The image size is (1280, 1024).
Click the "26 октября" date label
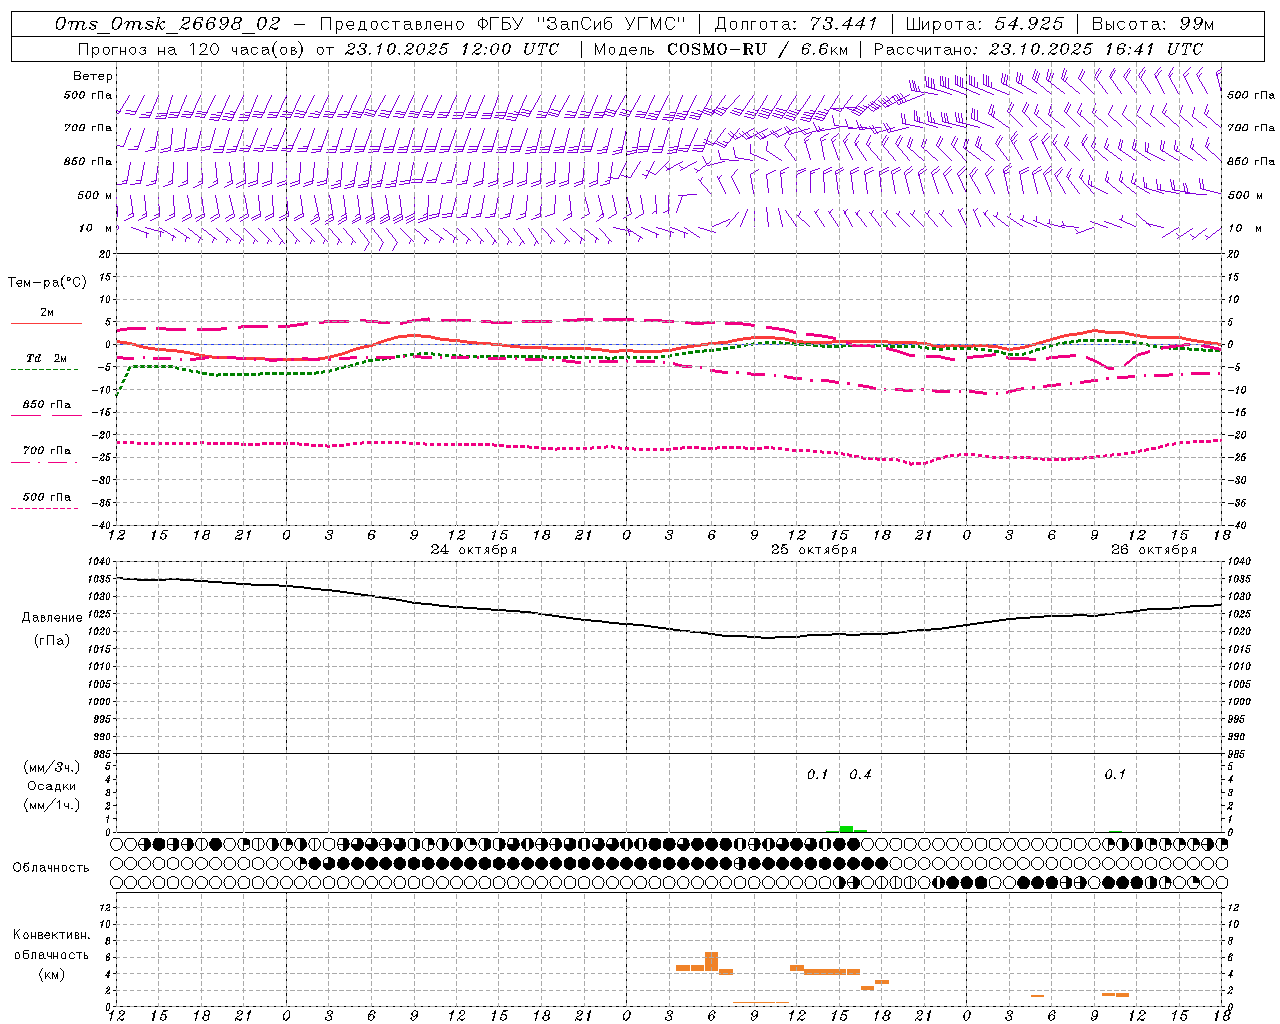pyautogui.click(x=1154, y=550)
